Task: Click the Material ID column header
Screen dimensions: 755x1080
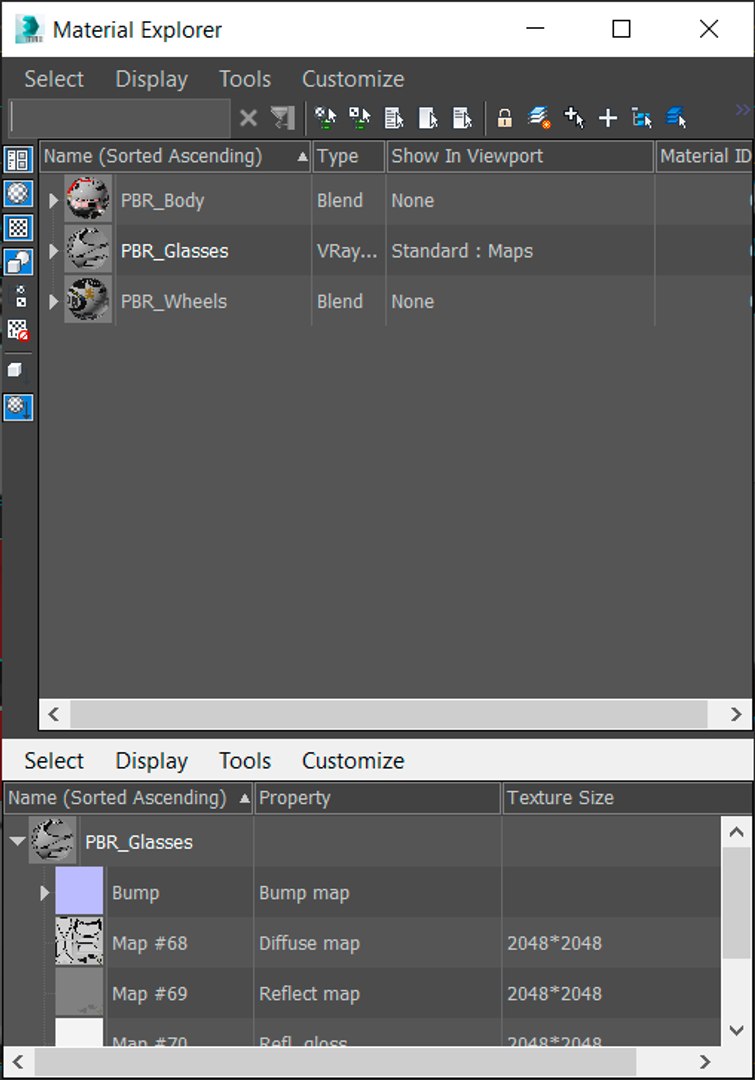Action: (704, 156)
